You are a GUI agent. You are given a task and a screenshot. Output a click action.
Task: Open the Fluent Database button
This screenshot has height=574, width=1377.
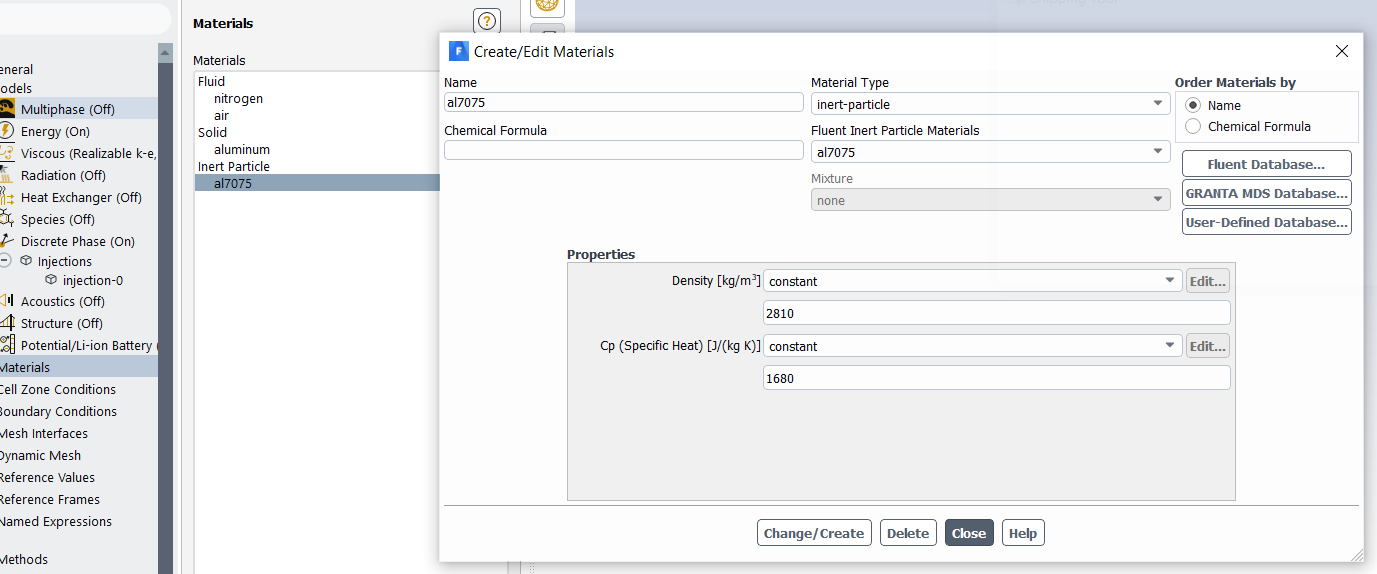point(1266,164)
